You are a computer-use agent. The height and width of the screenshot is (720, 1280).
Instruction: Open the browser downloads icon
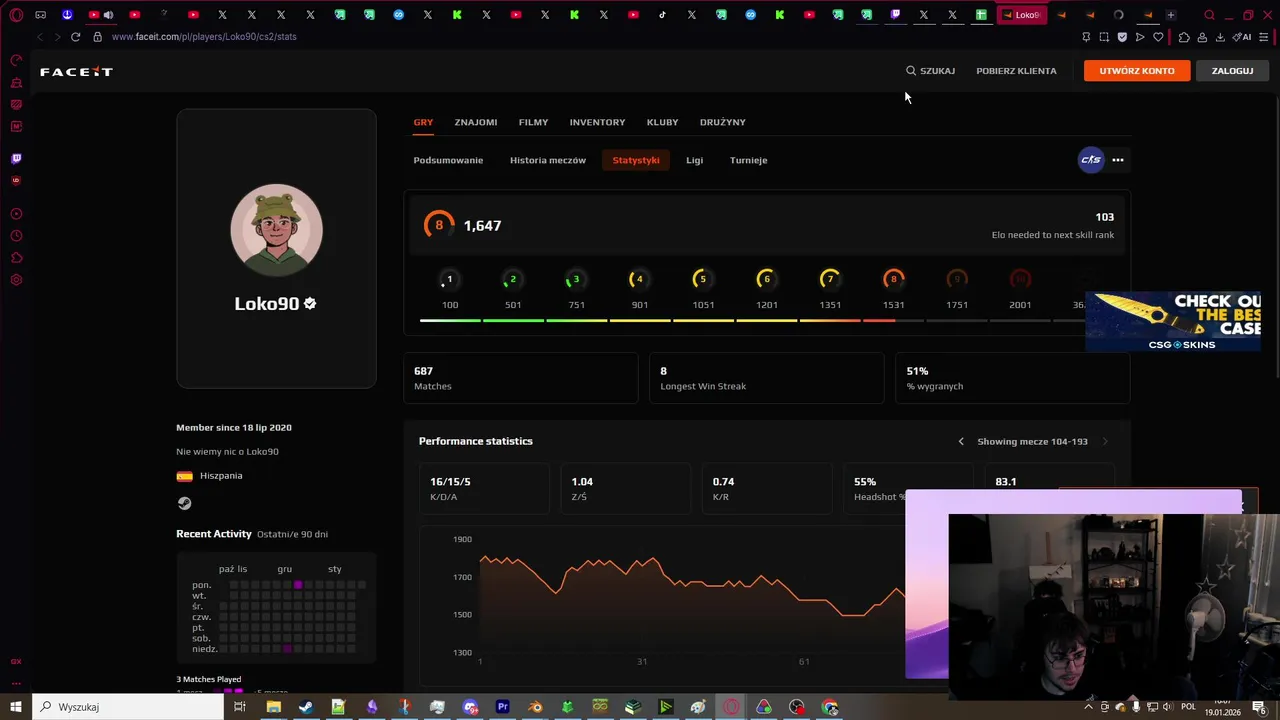(x=1220, y=37)
